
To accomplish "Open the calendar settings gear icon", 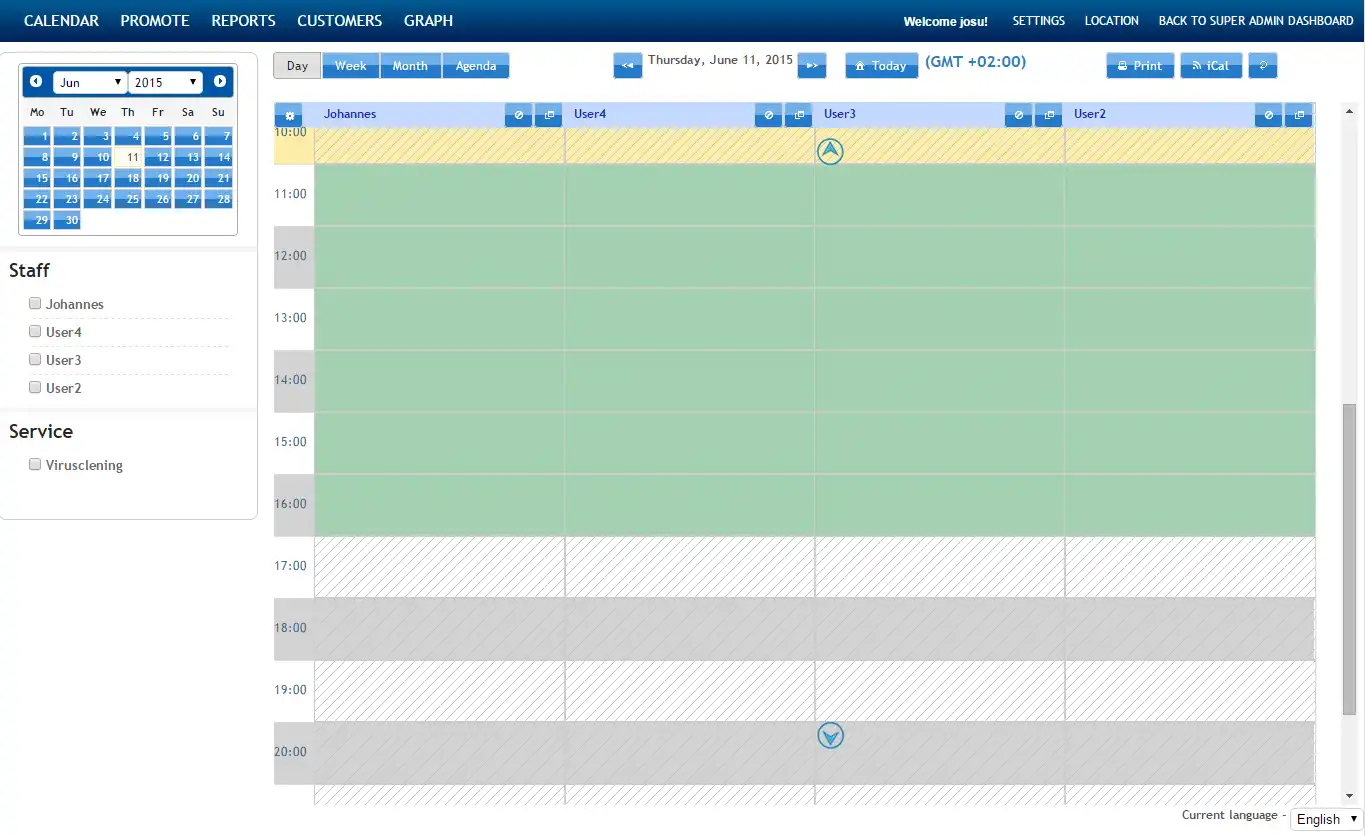I will click(x=288, y=116).
